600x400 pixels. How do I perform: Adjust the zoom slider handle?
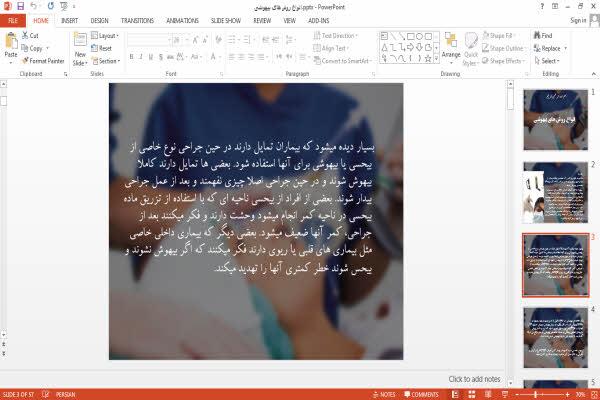(536, 394)
